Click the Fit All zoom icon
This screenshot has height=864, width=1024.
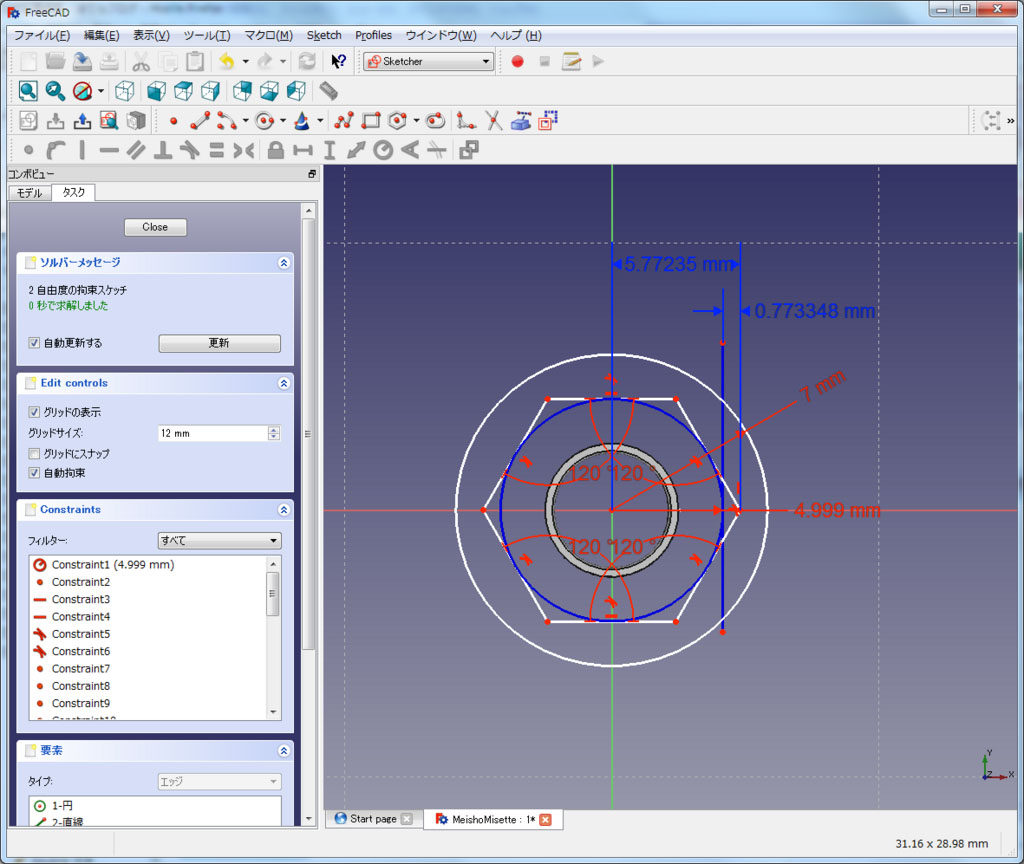click(x=28, y=91)
